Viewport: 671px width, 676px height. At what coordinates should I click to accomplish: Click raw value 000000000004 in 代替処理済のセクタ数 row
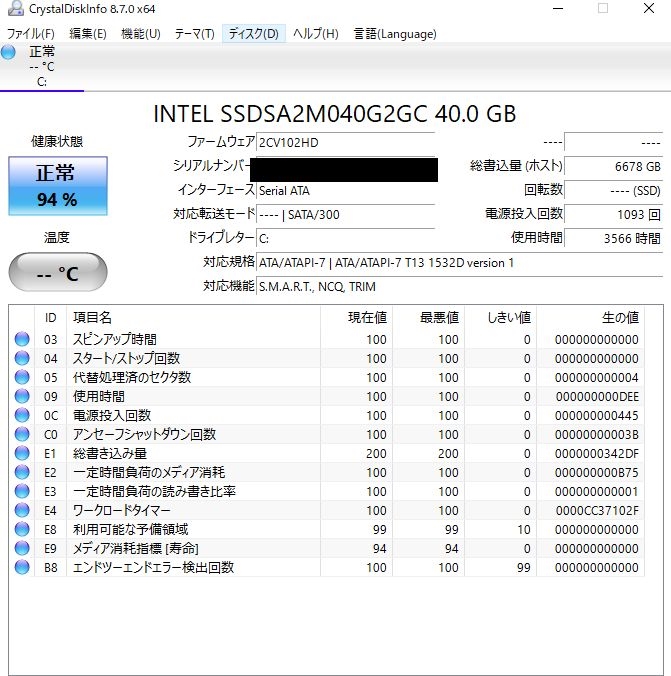point(597,378)
